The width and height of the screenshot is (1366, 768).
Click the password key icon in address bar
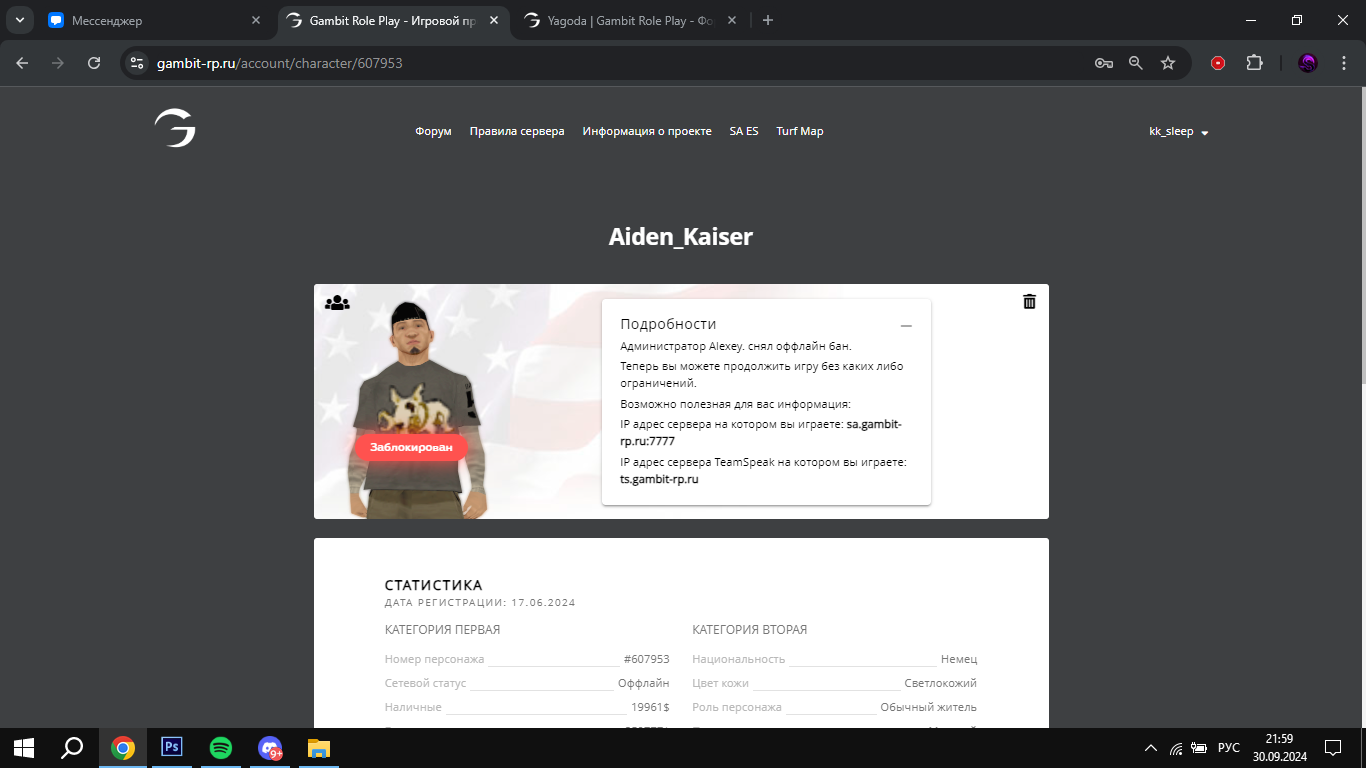click(1103, 63)
